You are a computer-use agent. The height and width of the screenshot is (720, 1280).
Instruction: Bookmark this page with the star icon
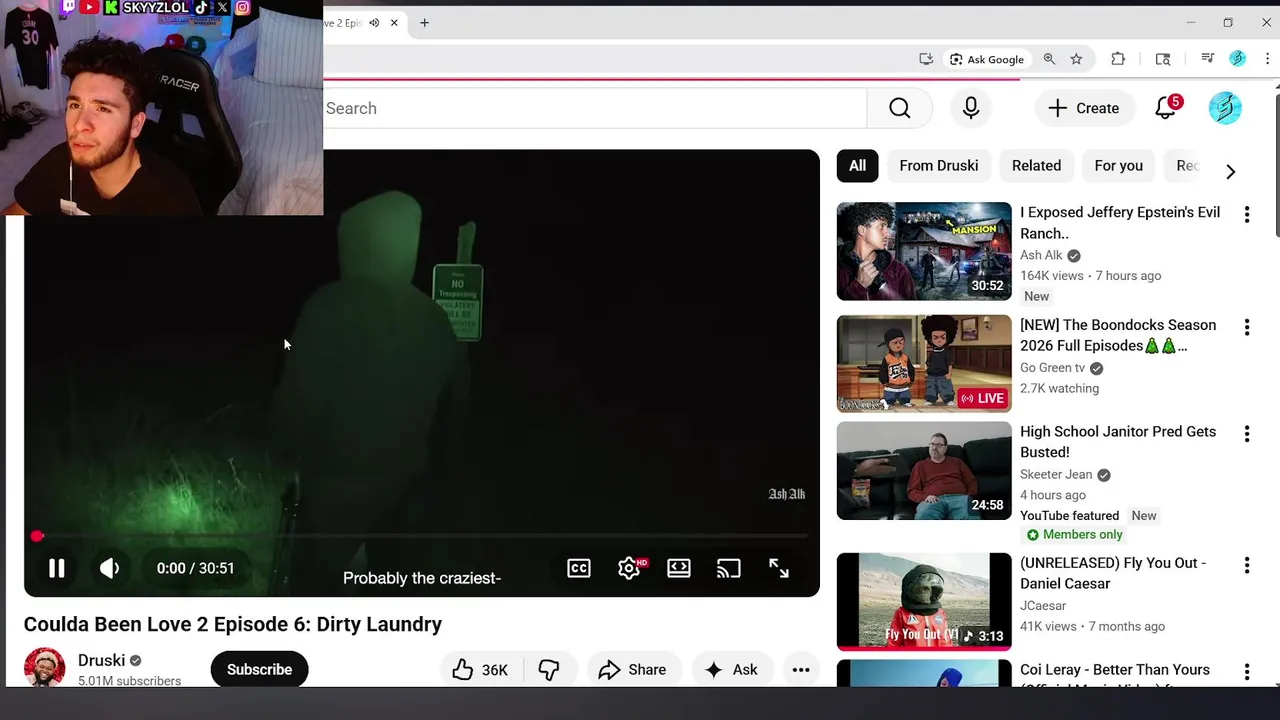1076,59
